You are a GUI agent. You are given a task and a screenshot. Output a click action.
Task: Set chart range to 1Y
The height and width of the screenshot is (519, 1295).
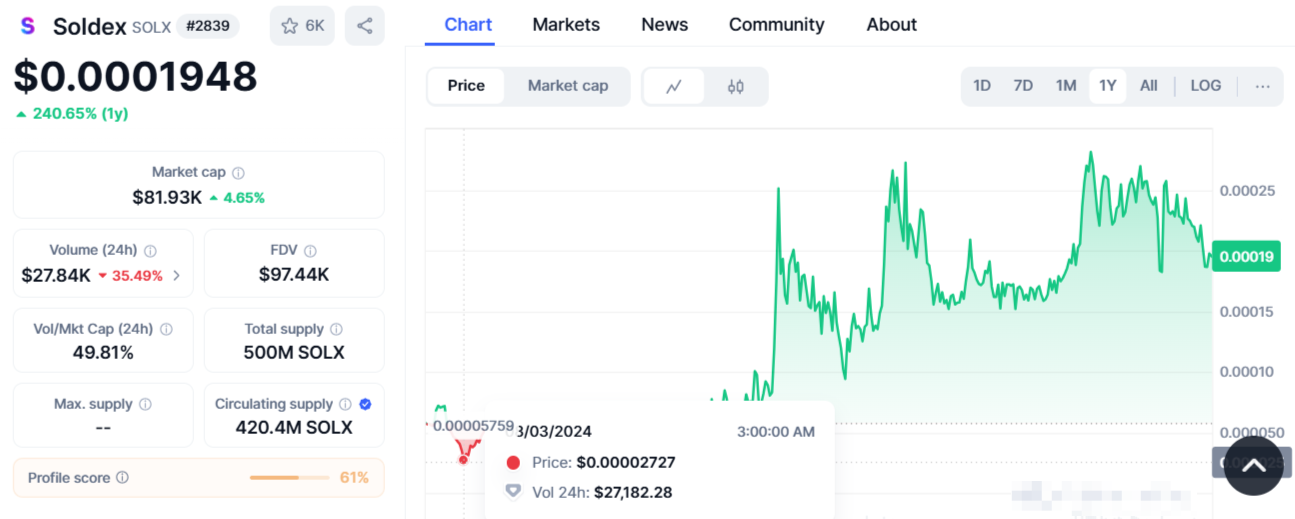coord(1107,86)
